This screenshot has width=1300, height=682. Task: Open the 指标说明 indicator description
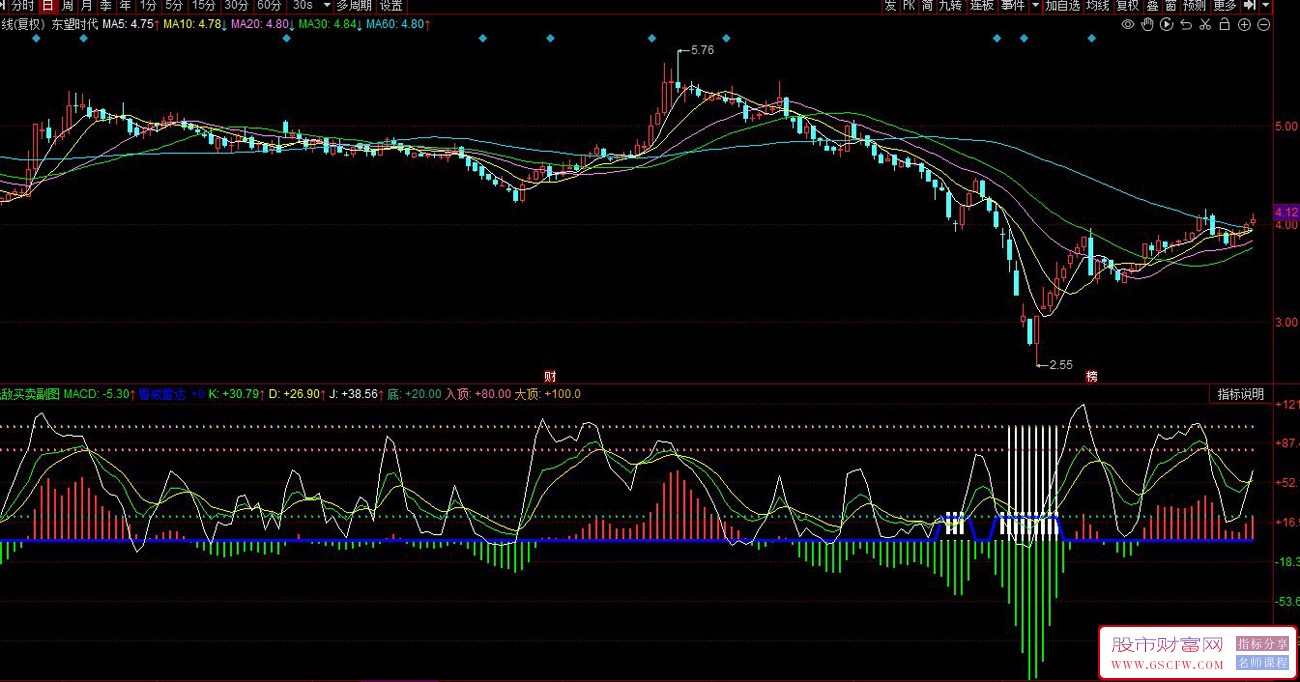(x=1240, y=394)
